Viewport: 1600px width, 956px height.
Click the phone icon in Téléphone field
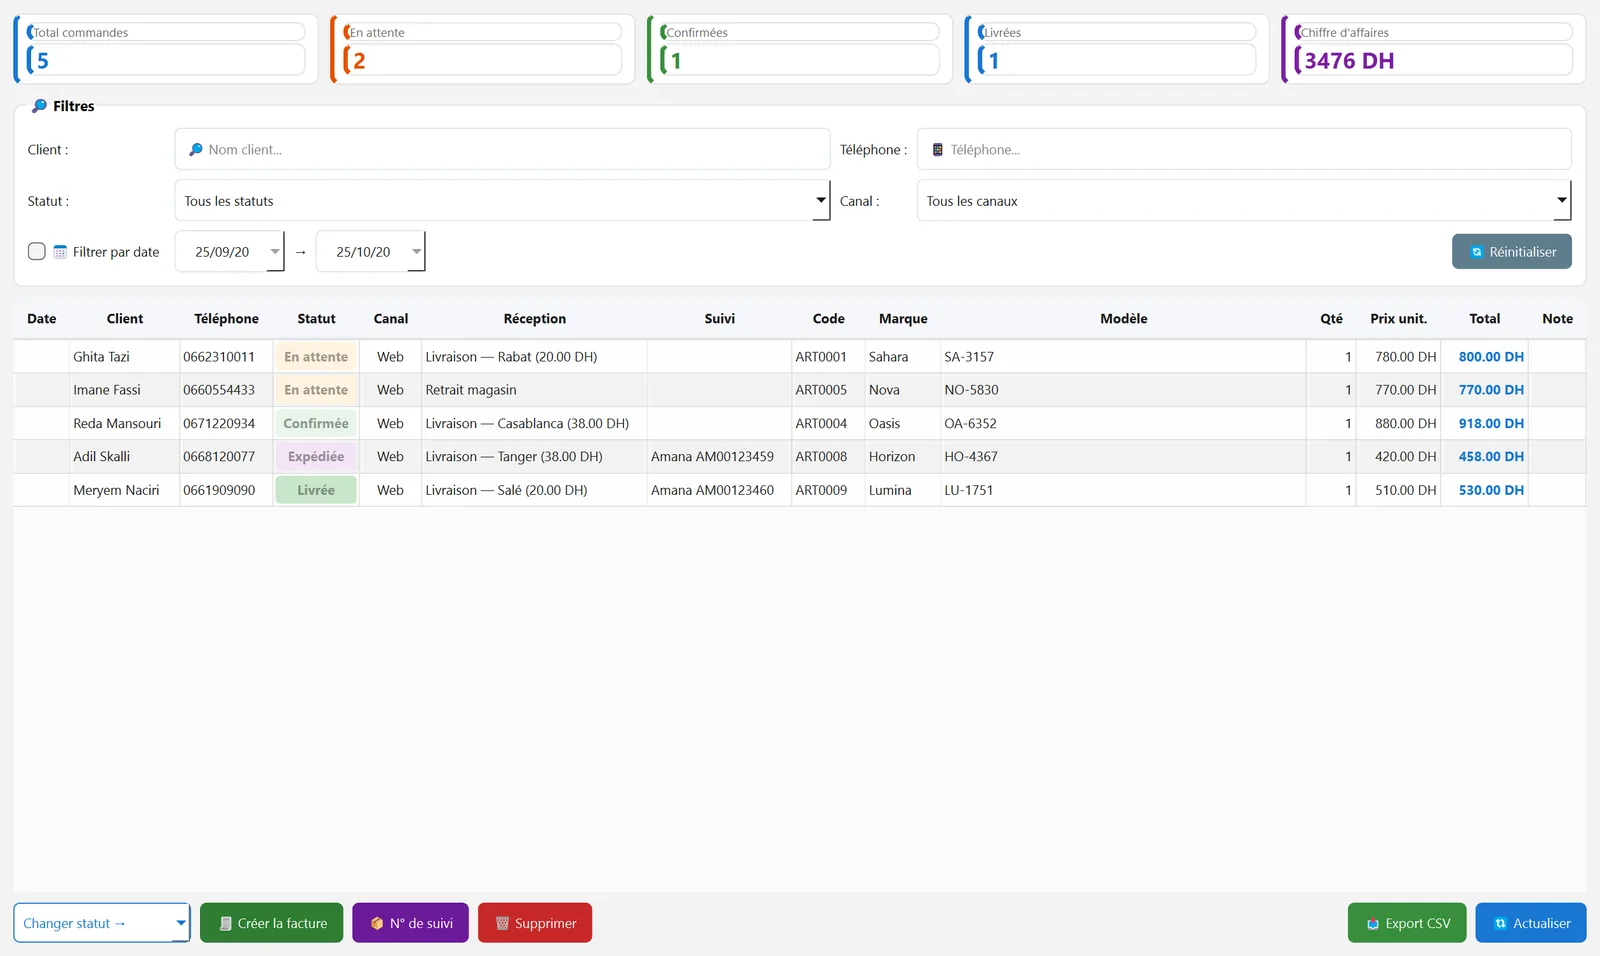coord(938,150)
